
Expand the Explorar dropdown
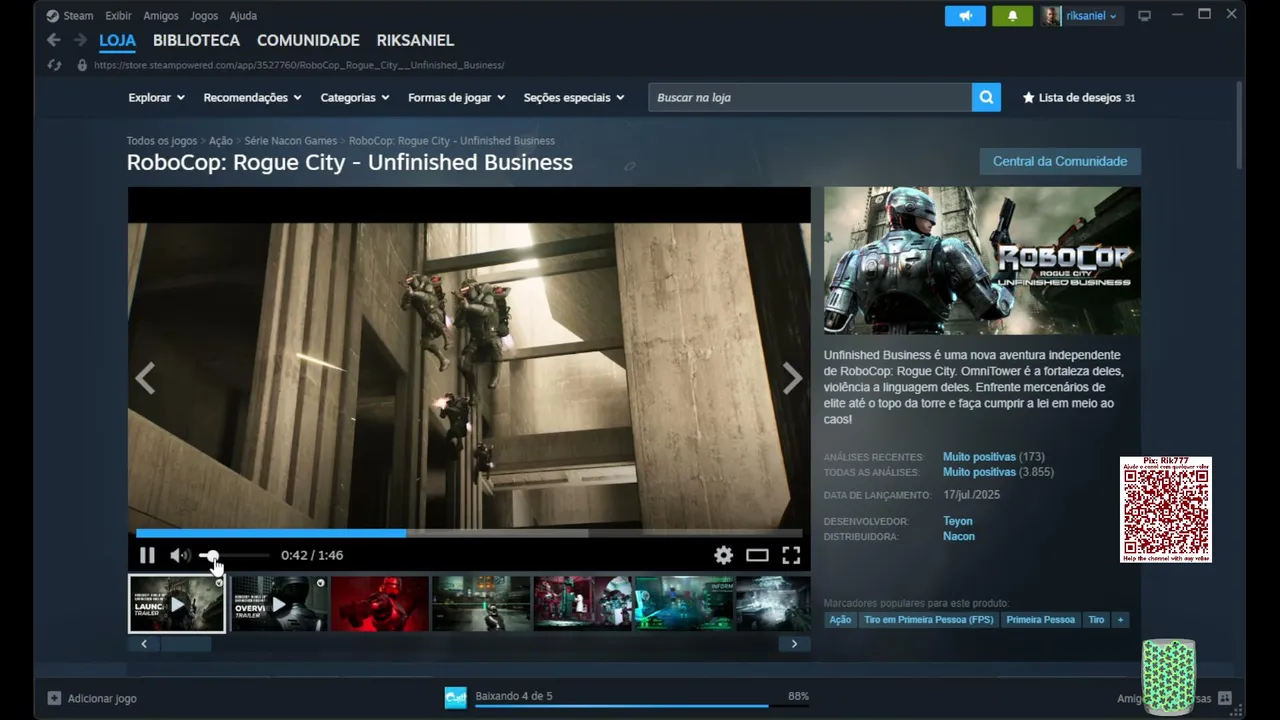point(156,98)
